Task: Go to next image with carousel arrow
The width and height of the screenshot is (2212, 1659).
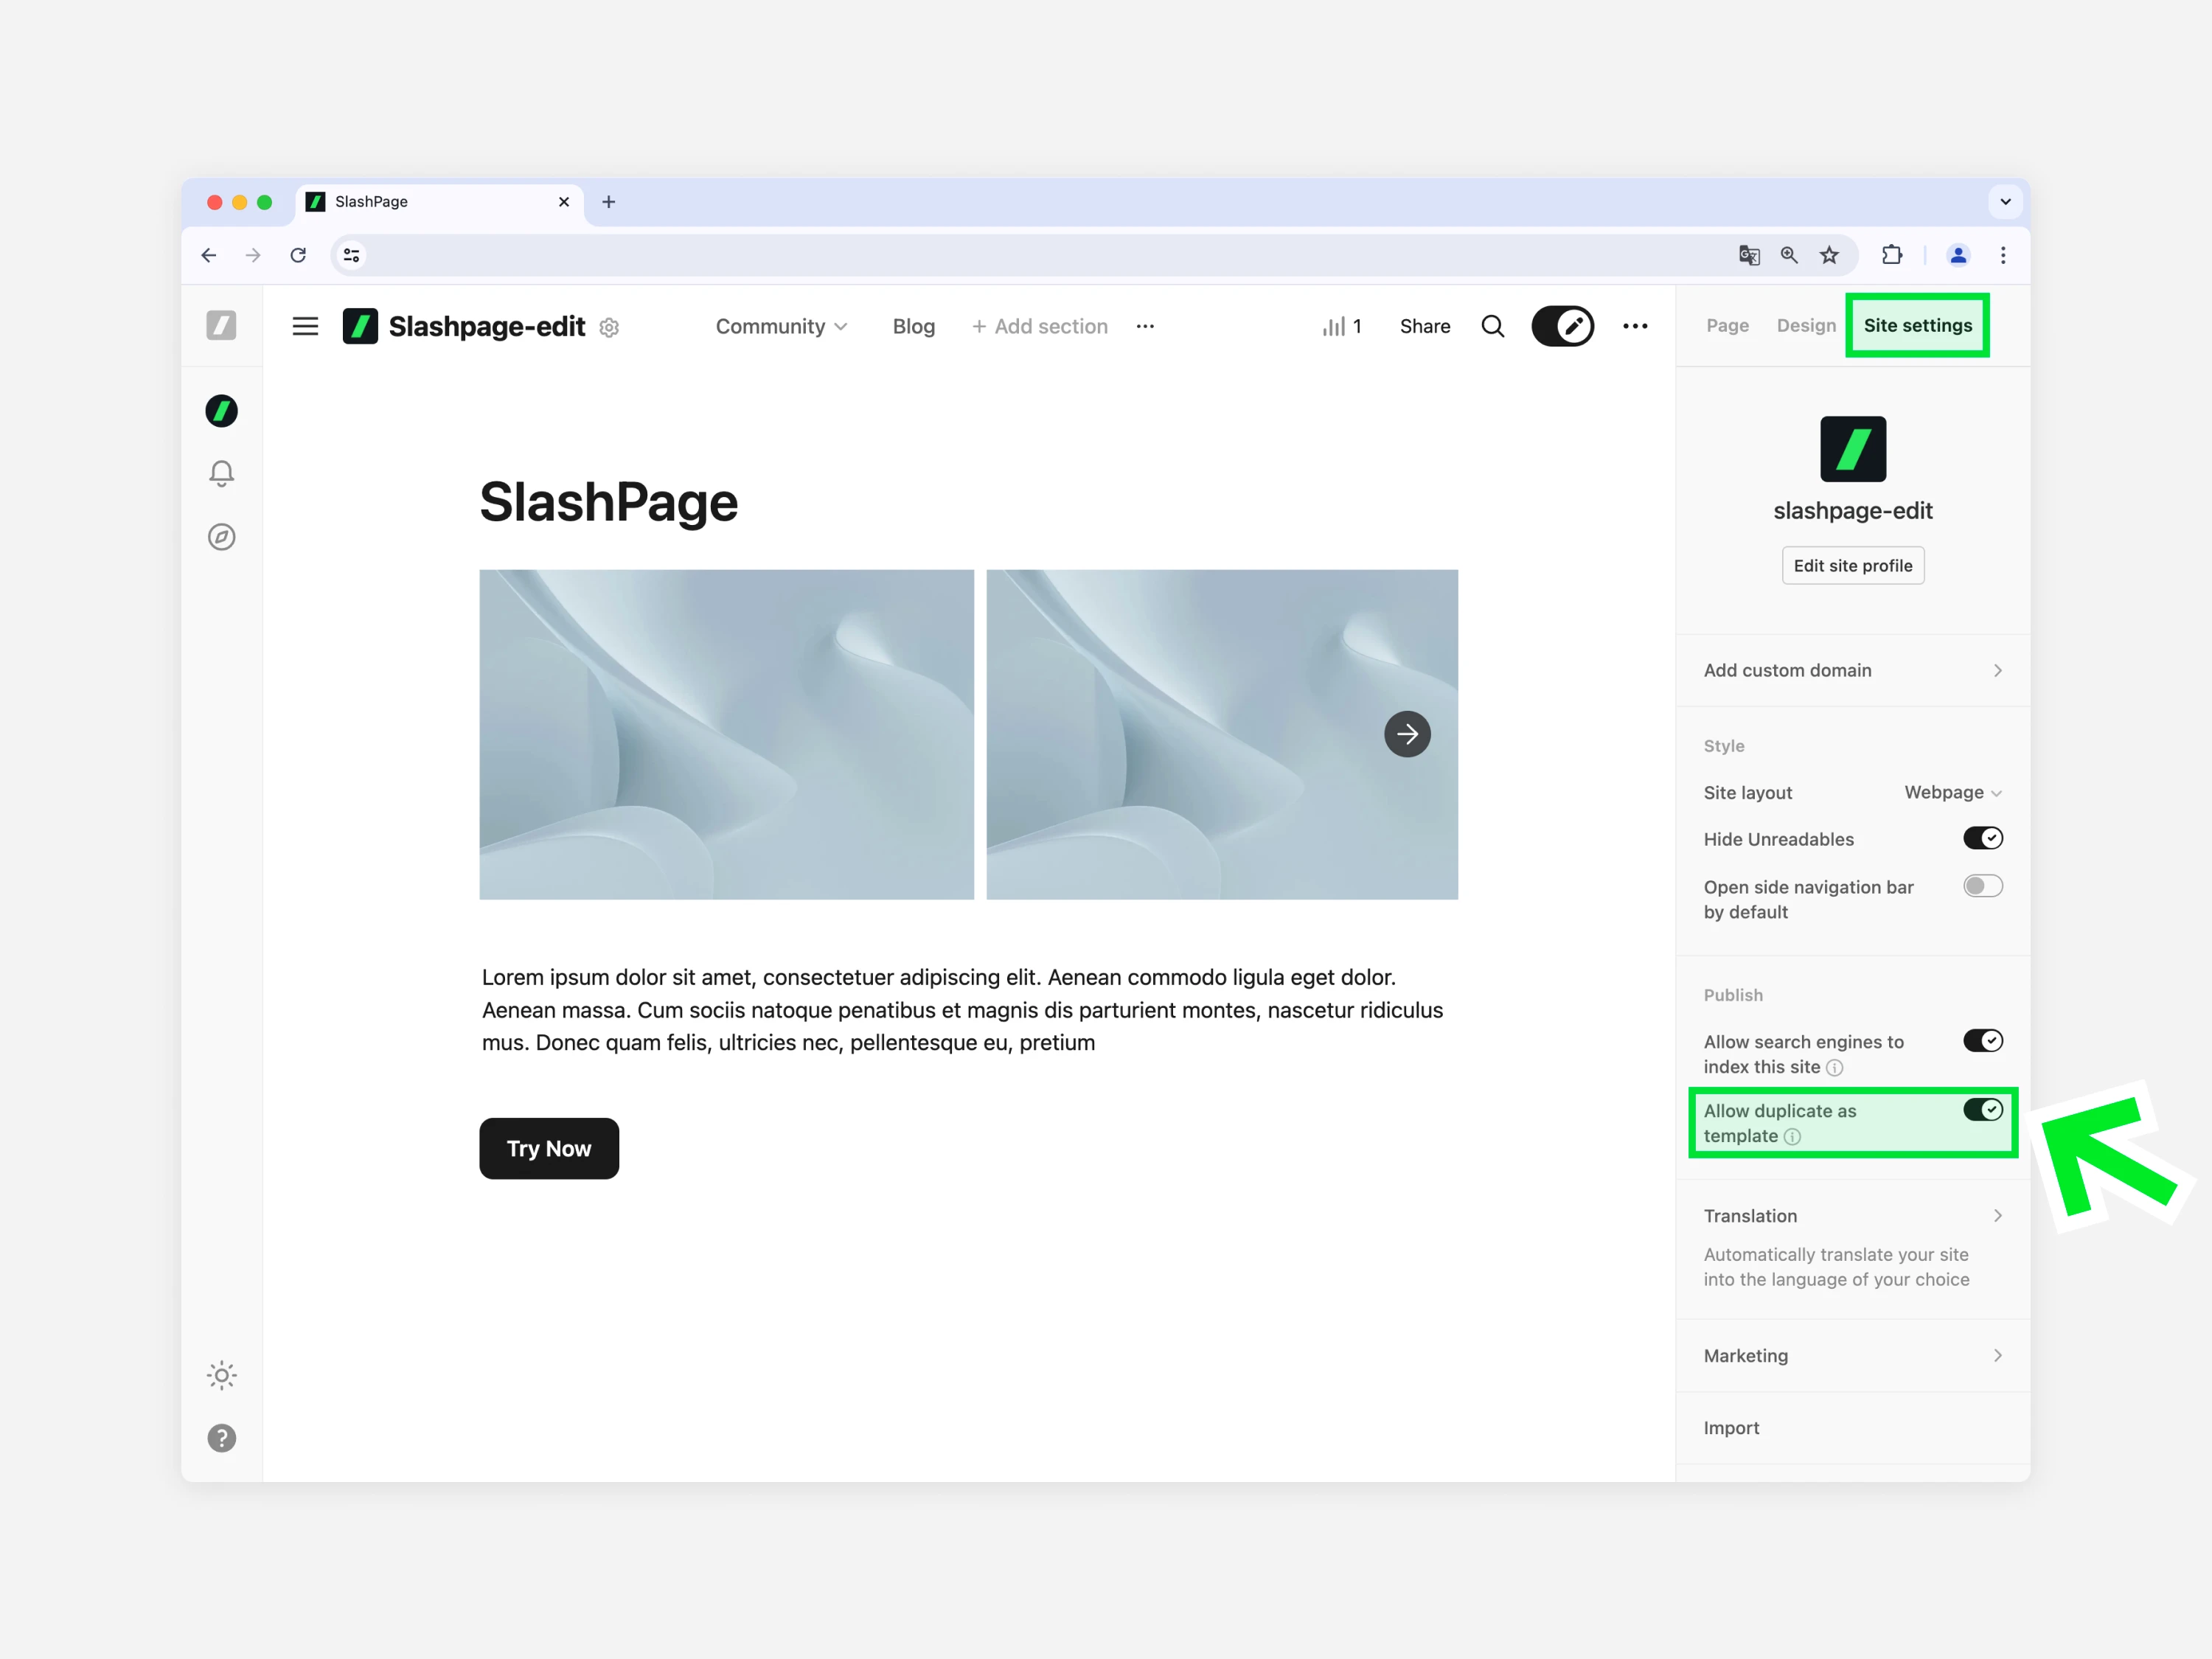Action: (x=1407, y=734)
